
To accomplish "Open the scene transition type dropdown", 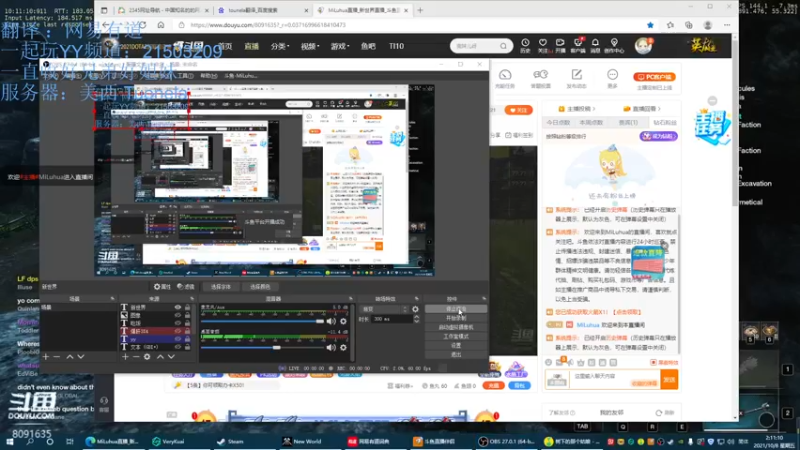I will coord(384,309).
